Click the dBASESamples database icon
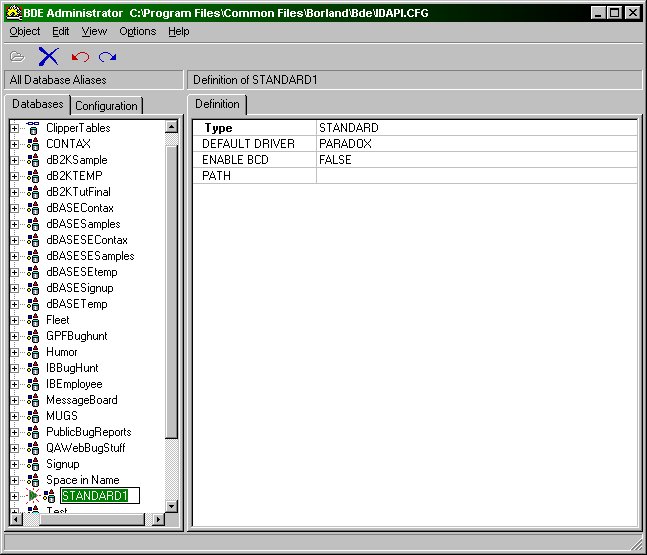Screen dimensions: 647x555 click(x=33, y=224)
